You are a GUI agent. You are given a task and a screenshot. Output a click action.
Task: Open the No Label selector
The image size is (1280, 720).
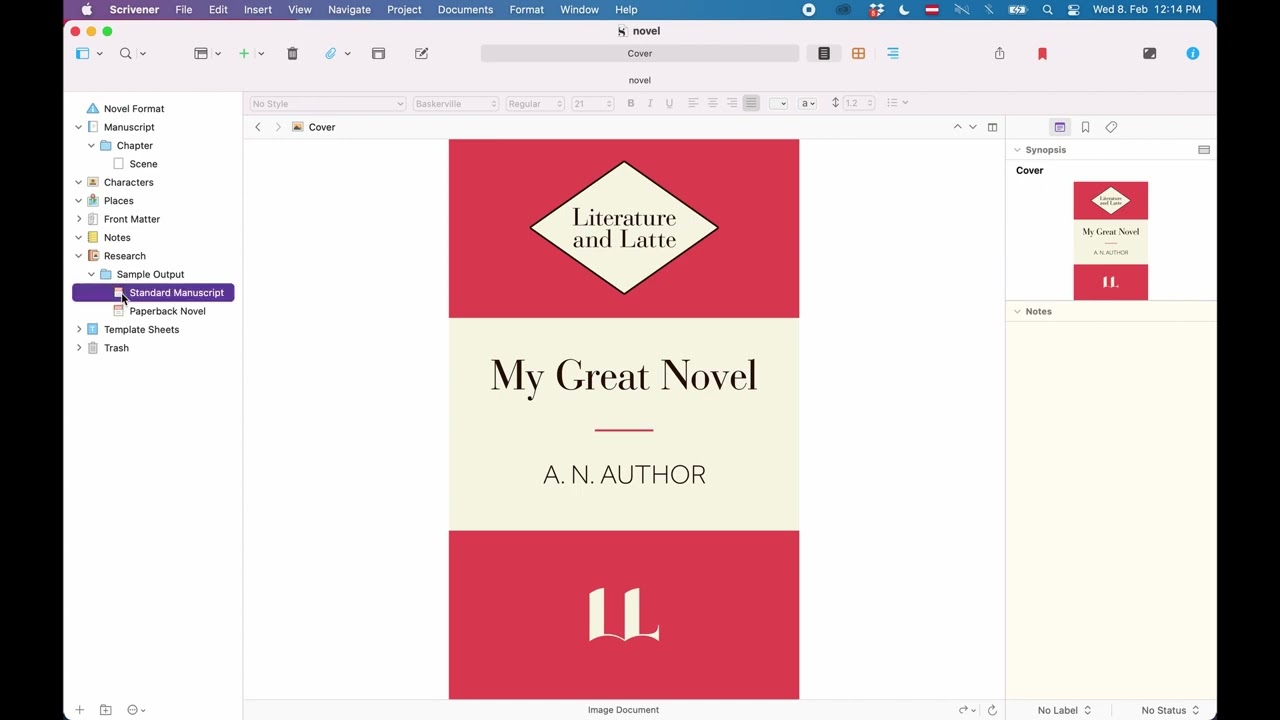(x=1064, y=710)
